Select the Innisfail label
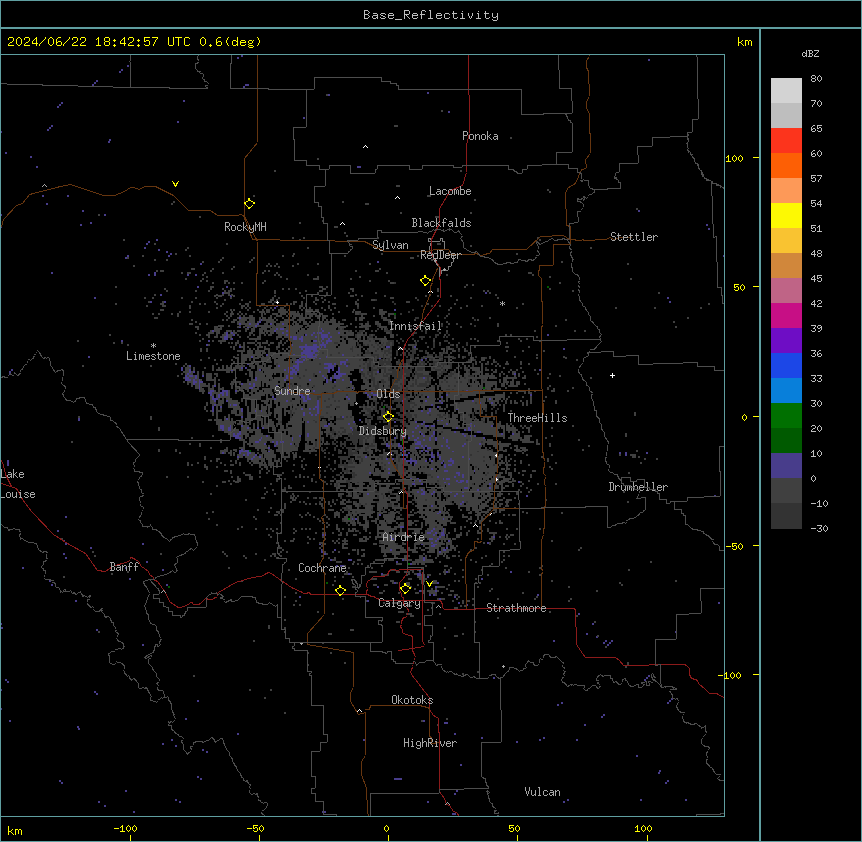This screenshot has width=862, height=842. point(415,326)
